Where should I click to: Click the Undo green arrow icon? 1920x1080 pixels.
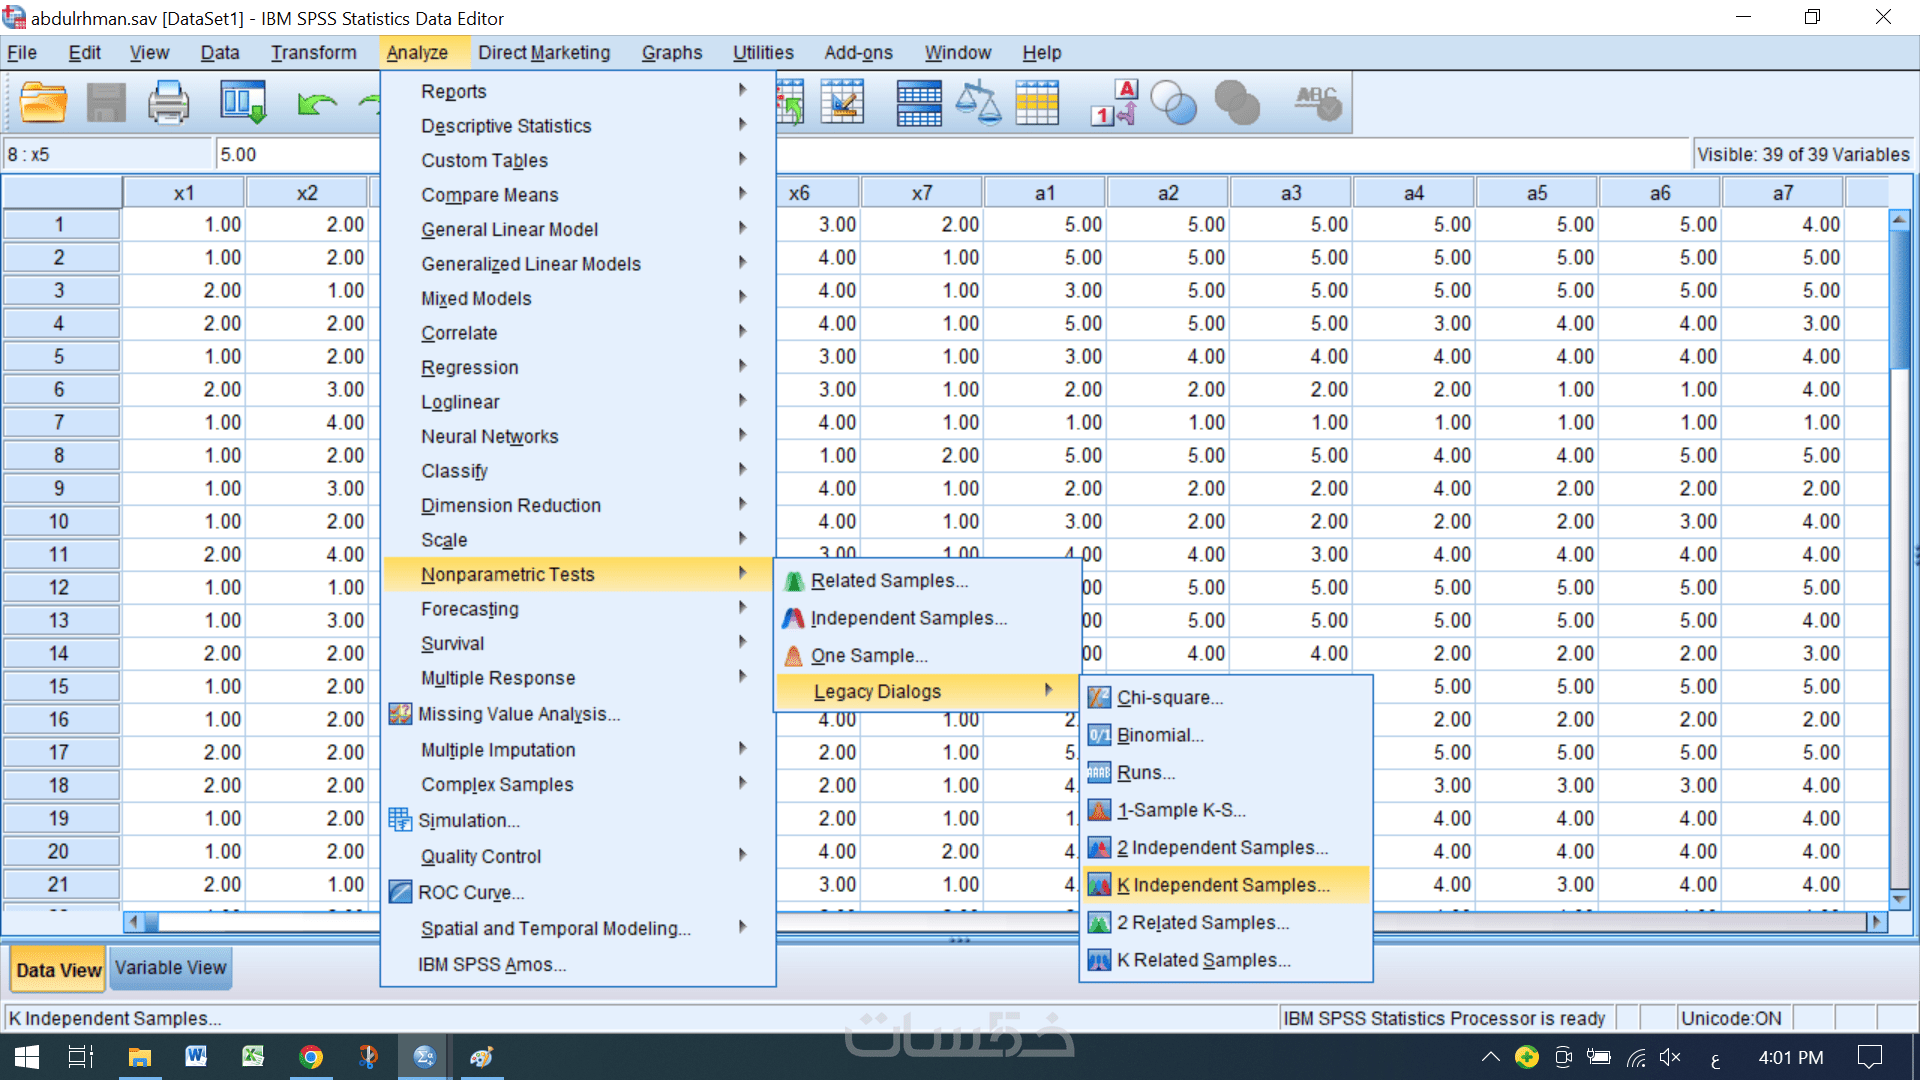316,103
